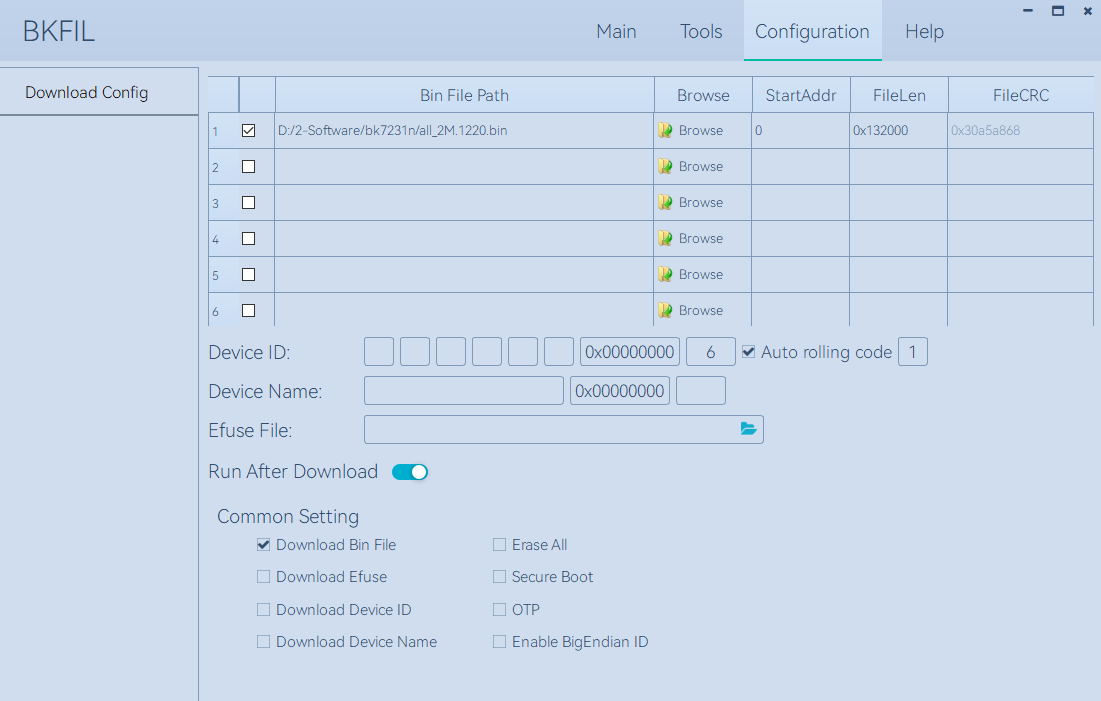Toggle Run After Download switch off
Viewport: 1101px width, 701px height.
click(410, 472)
